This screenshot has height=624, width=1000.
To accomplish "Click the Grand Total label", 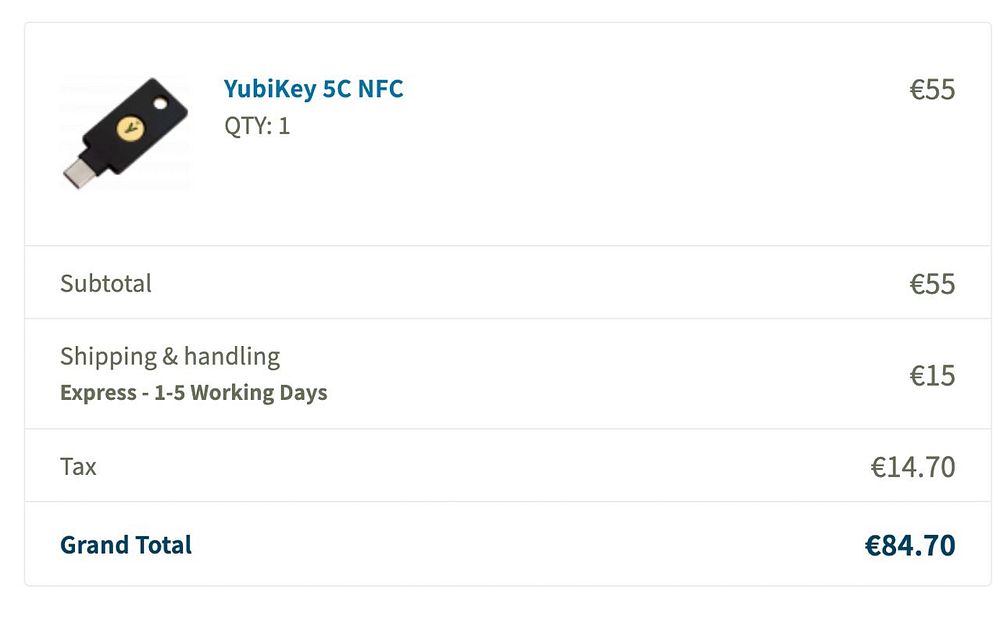I will [x=126, y=545].
